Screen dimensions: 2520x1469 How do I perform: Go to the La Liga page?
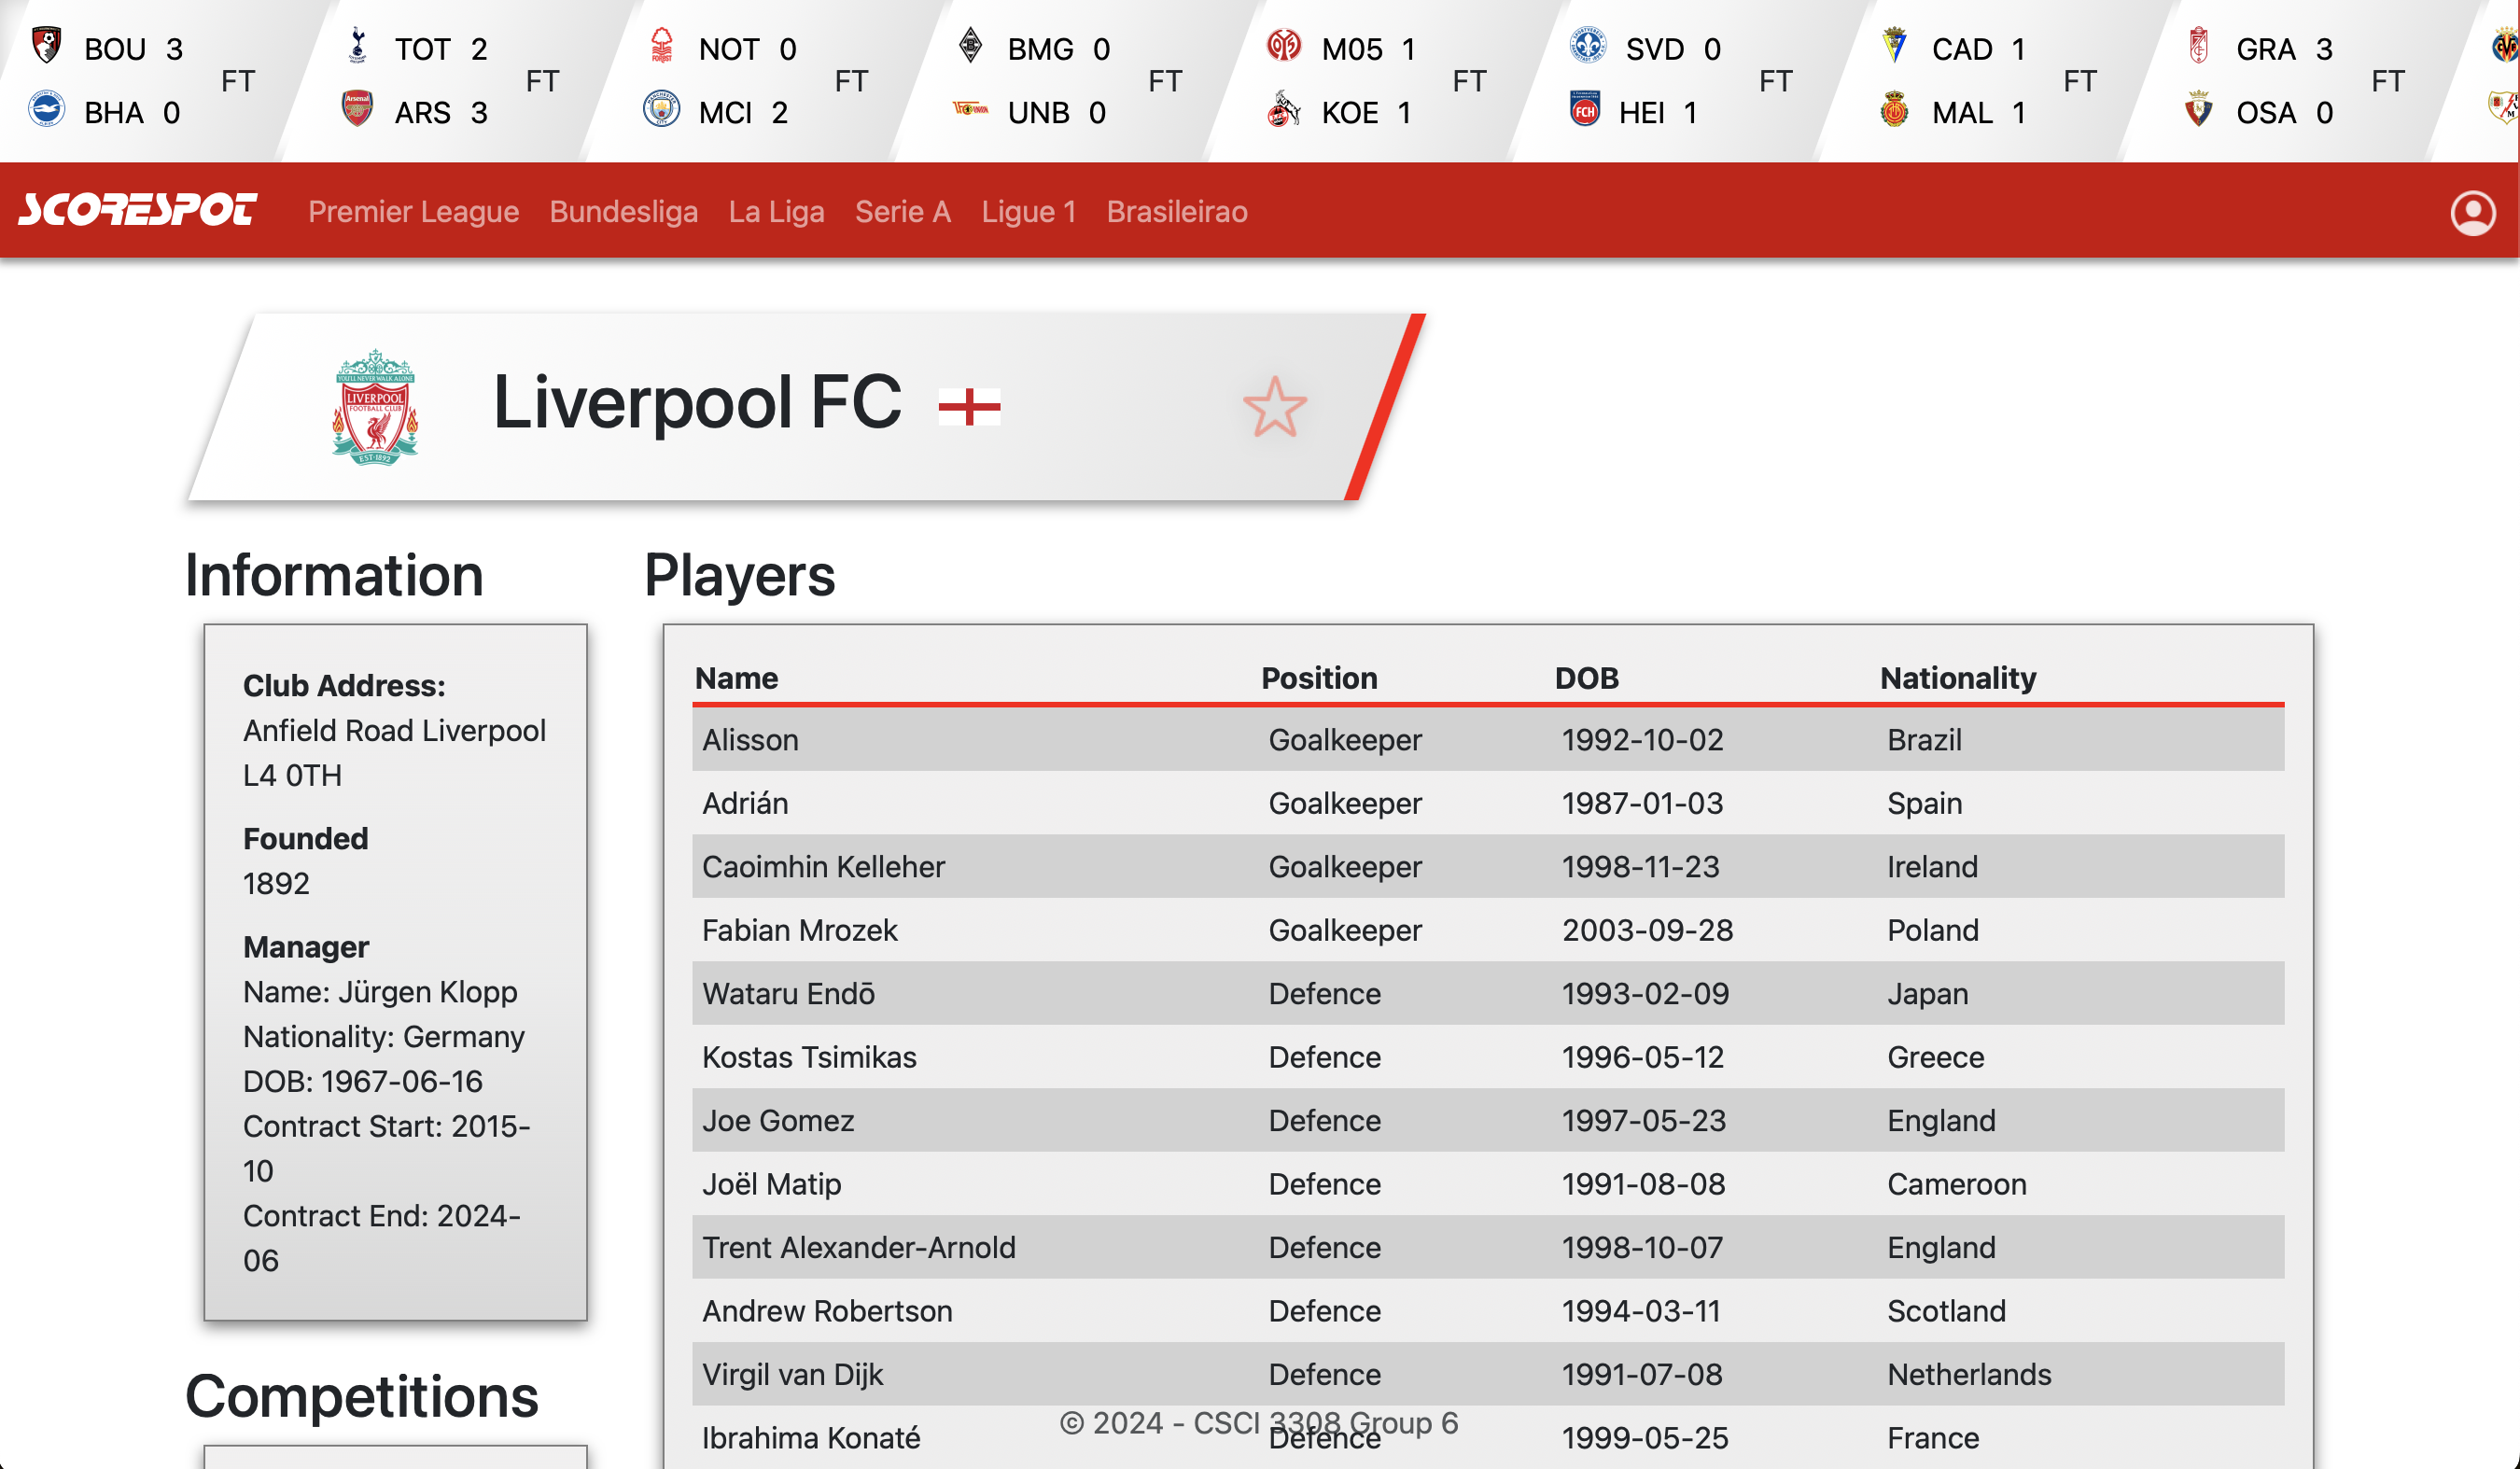[x=776, y=212]
